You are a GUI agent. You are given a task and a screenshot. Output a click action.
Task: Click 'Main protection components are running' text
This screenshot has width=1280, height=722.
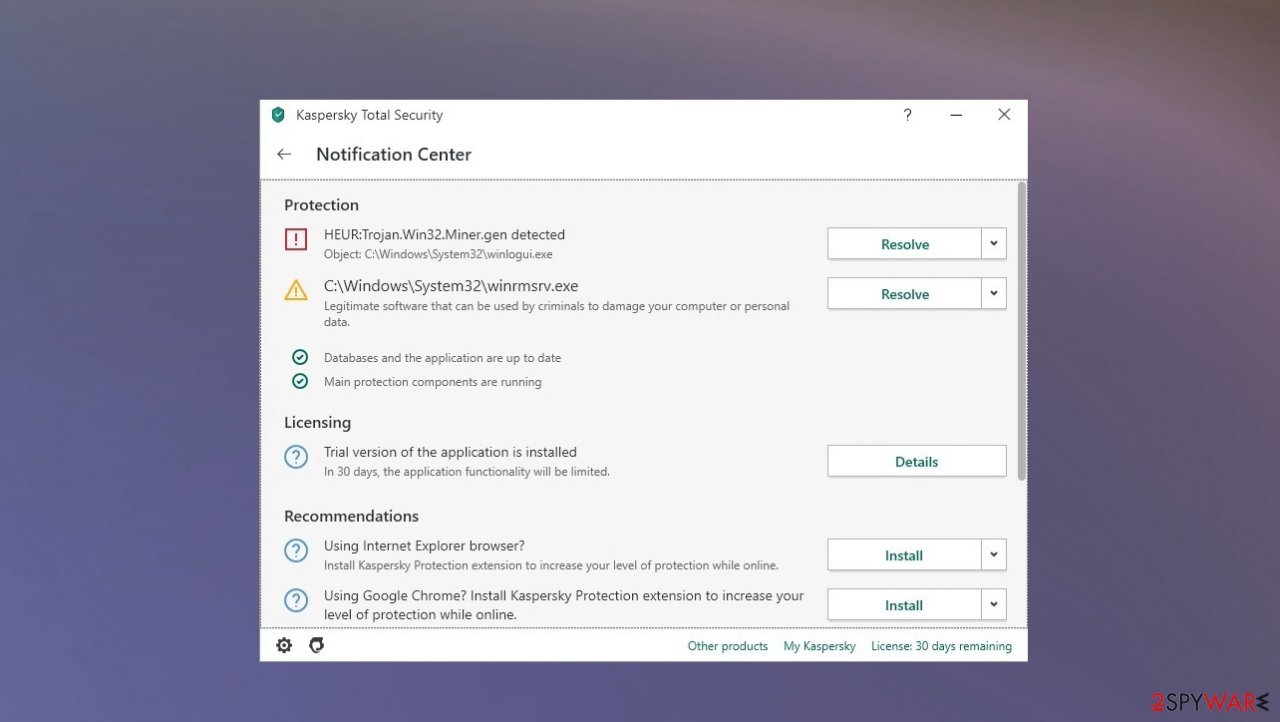[433, 382]
